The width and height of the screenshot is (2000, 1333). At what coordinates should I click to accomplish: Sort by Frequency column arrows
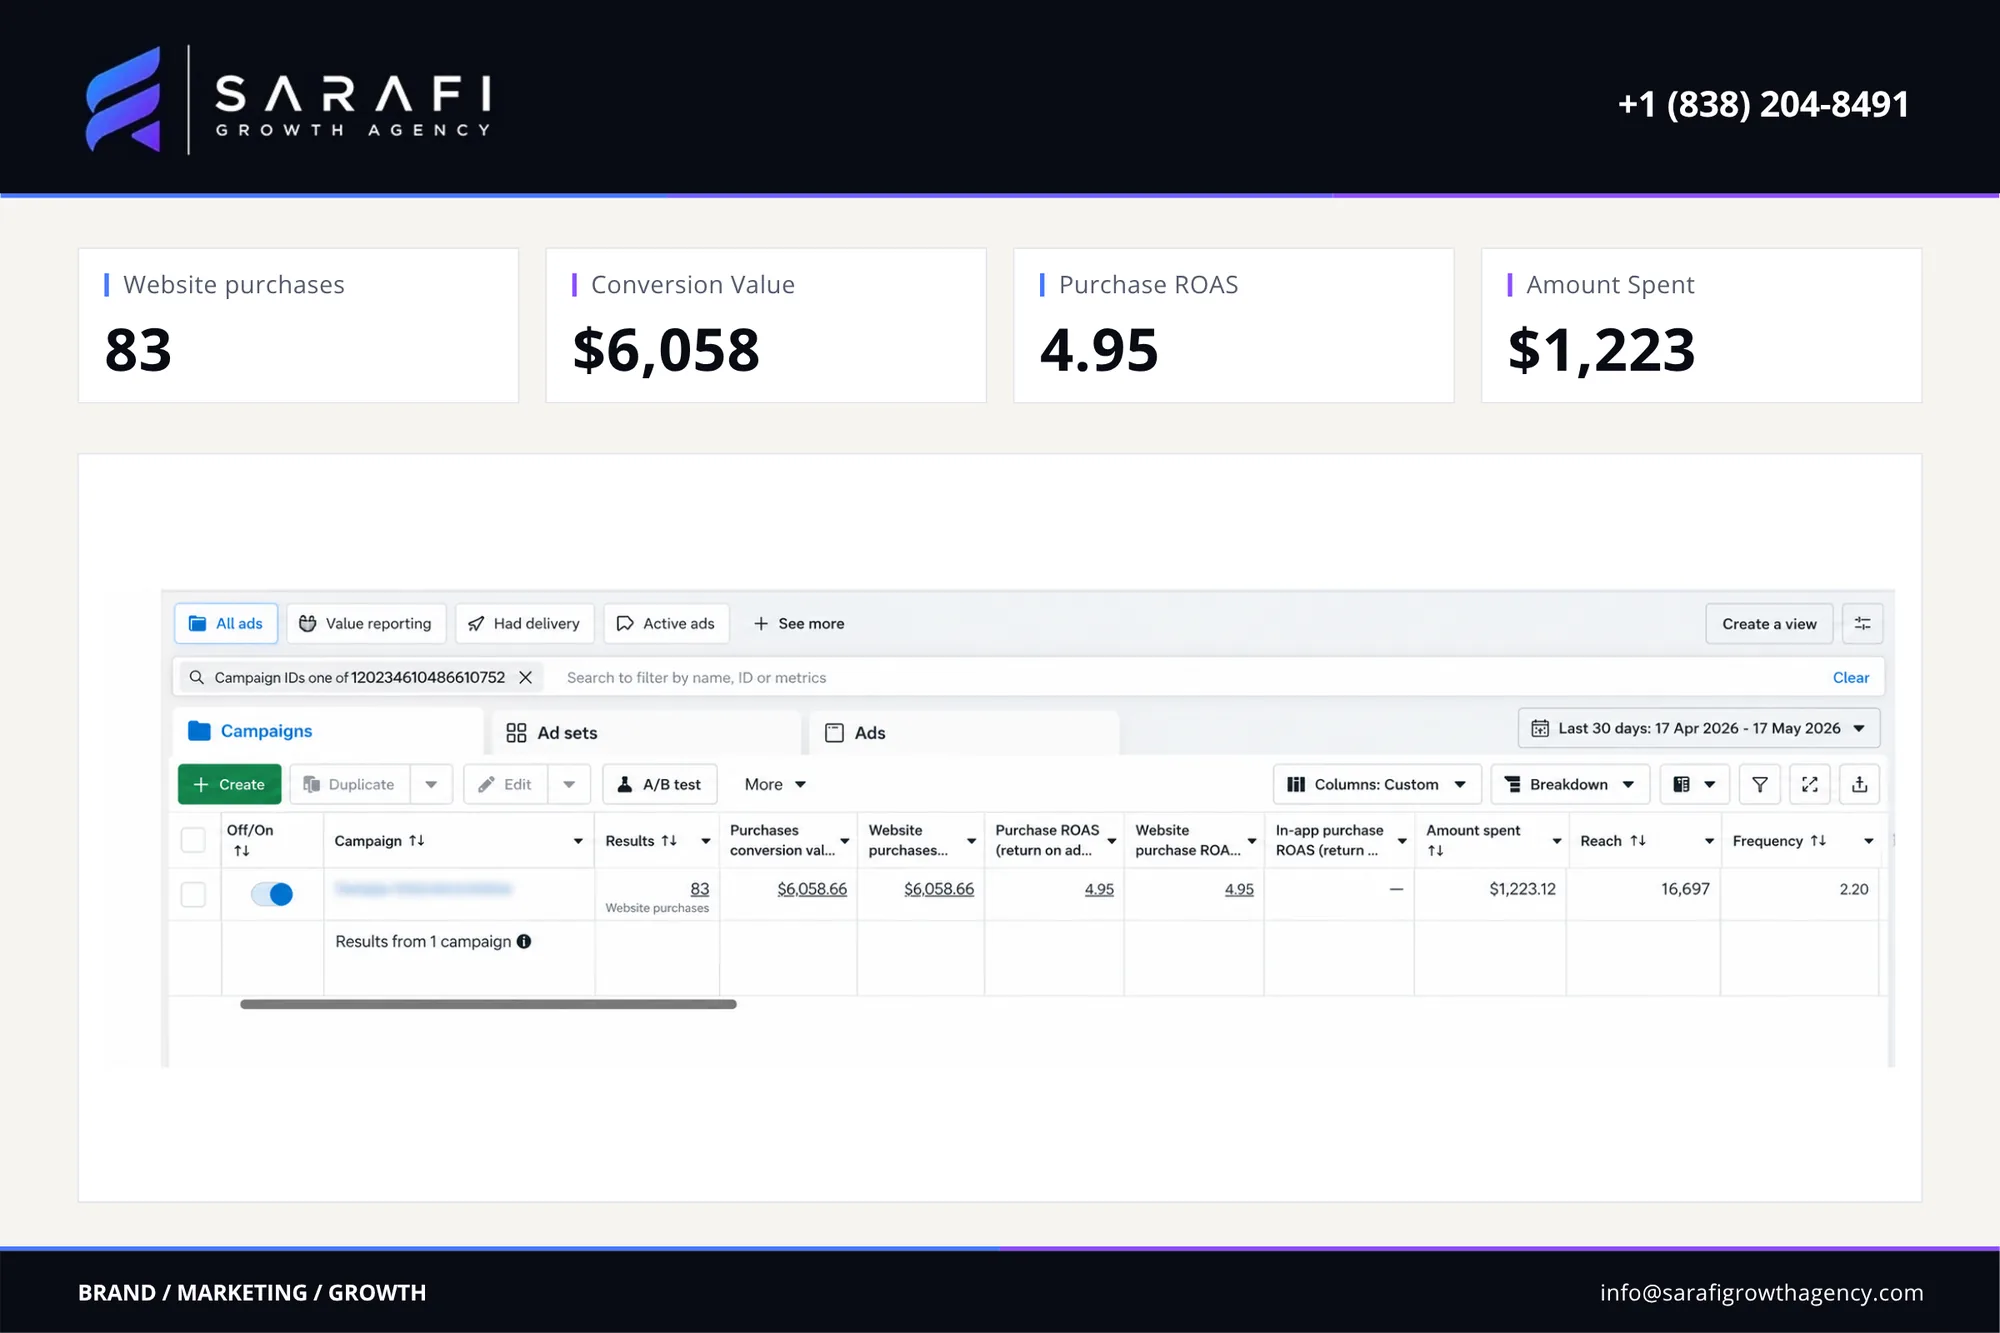tap(1818, 840)
